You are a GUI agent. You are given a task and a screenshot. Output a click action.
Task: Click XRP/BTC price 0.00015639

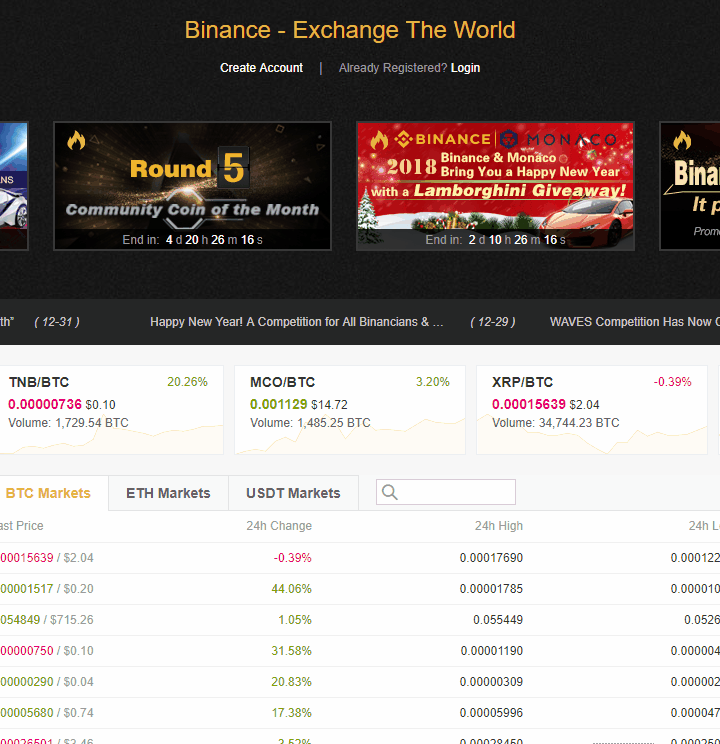529,404
